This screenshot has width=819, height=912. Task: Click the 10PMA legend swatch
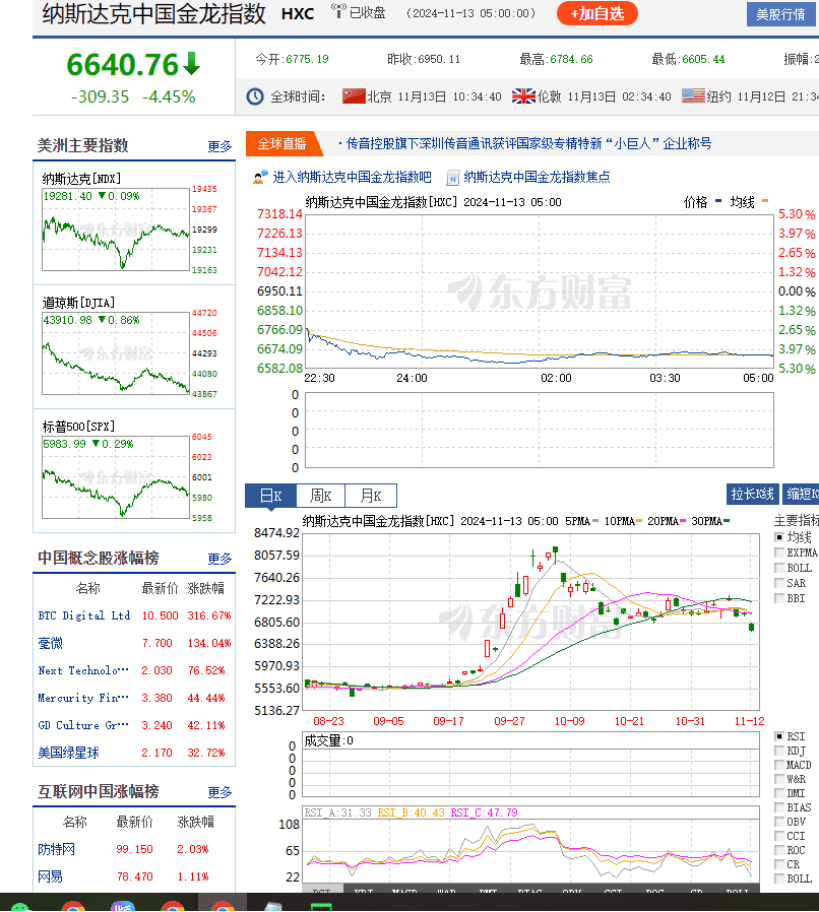[639, 521]
